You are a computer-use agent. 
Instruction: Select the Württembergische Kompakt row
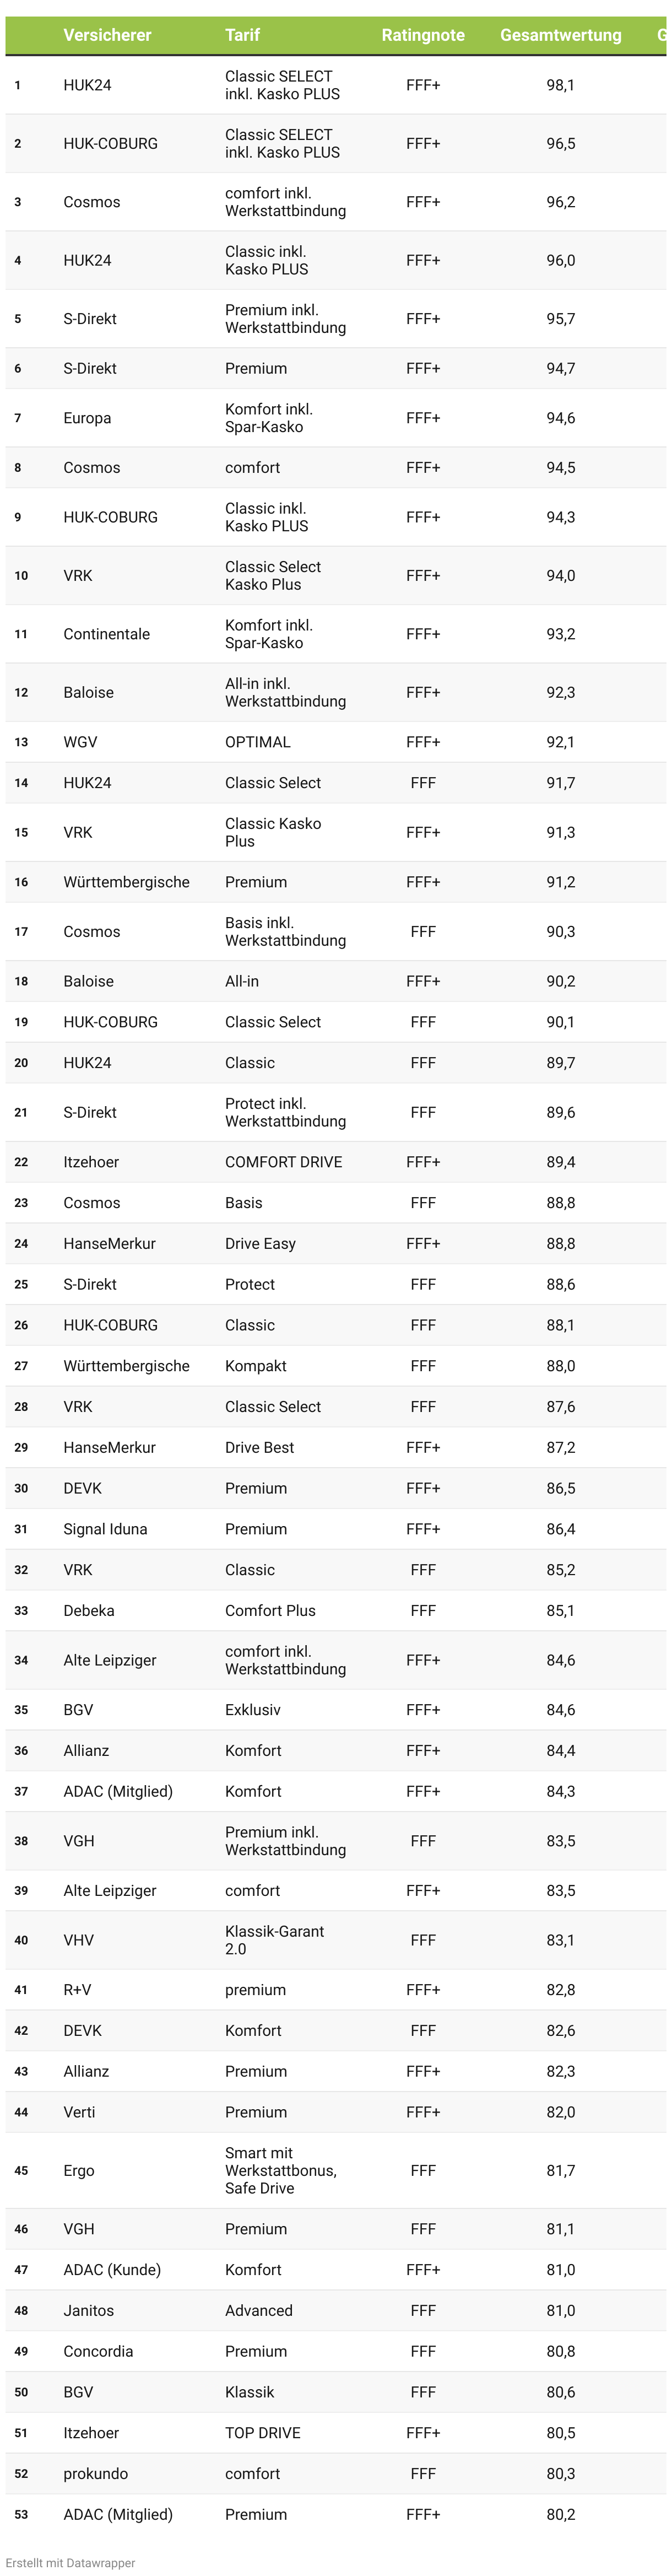tap(336, 1366)
